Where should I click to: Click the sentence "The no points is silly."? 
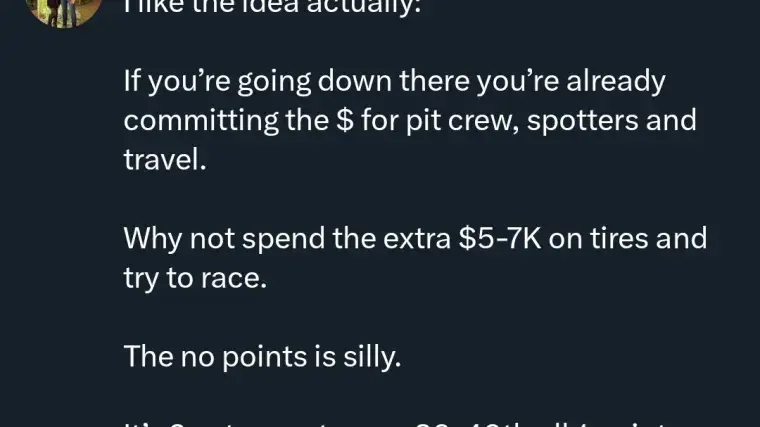[262, 356]
